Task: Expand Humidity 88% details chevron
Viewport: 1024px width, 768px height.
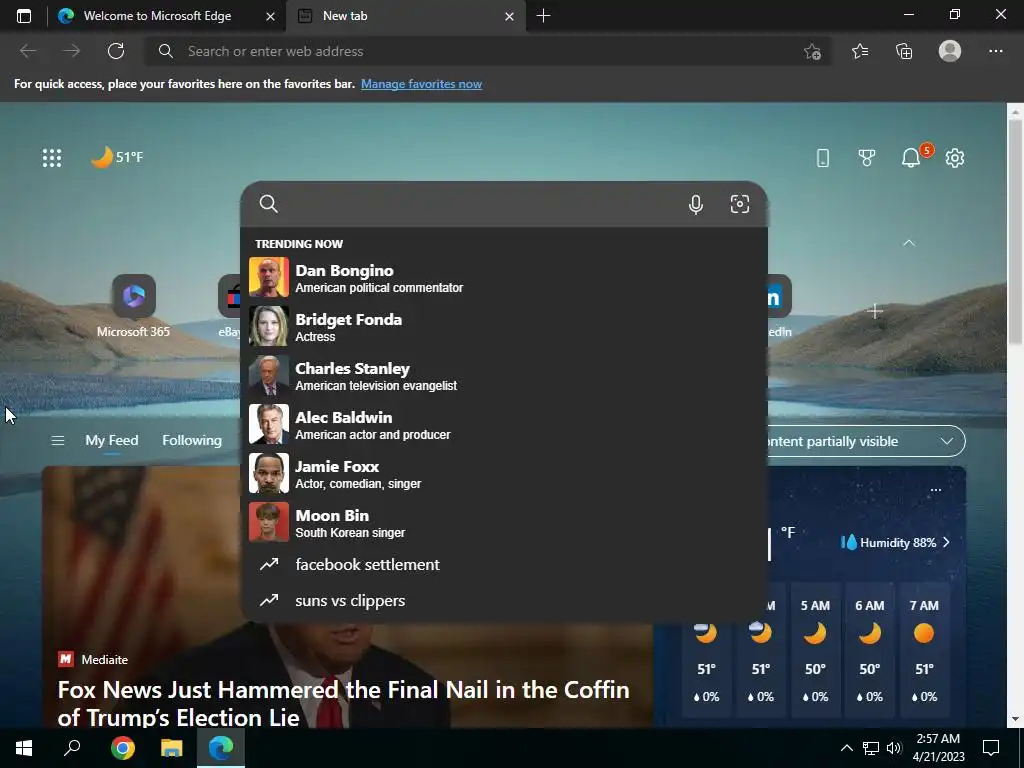Action: pos(946,542)
